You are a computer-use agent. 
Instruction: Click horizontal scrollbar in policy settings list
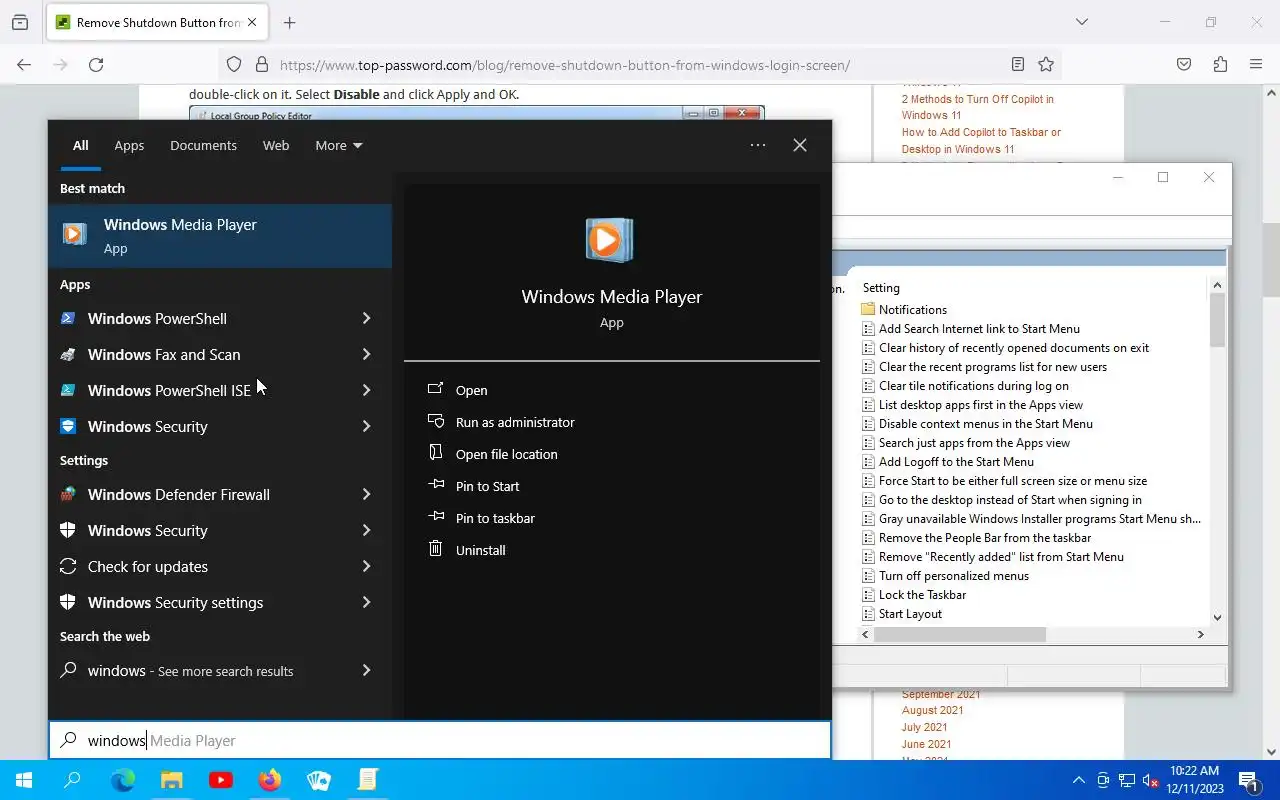click(960, 634)
